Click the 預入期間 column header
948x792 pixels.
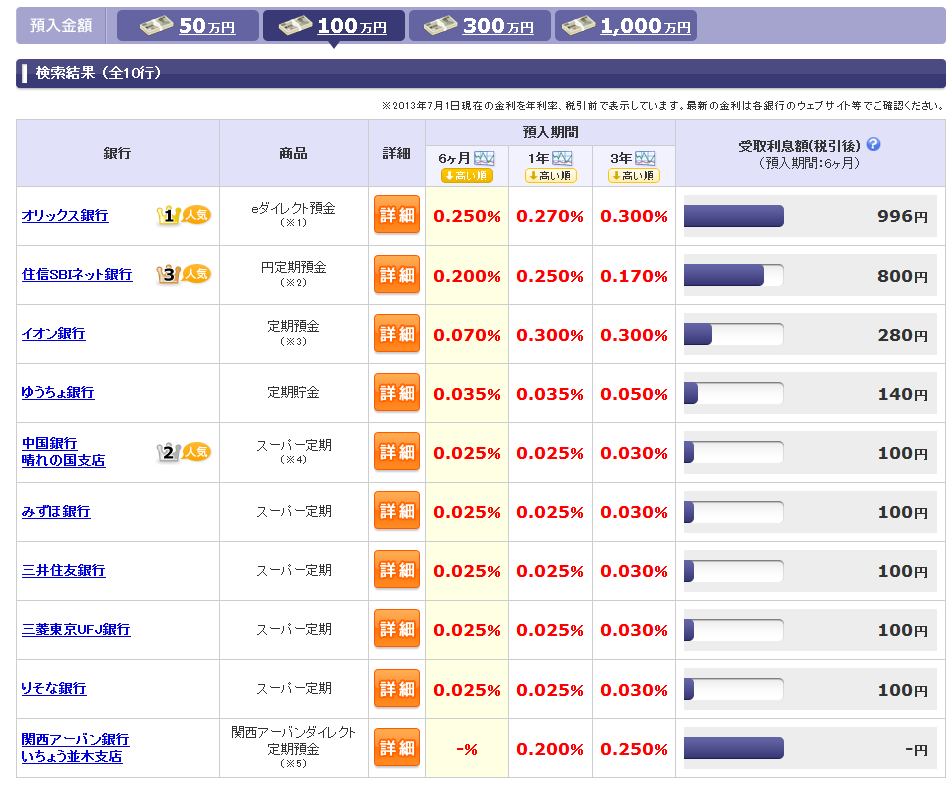coord(550,132)
